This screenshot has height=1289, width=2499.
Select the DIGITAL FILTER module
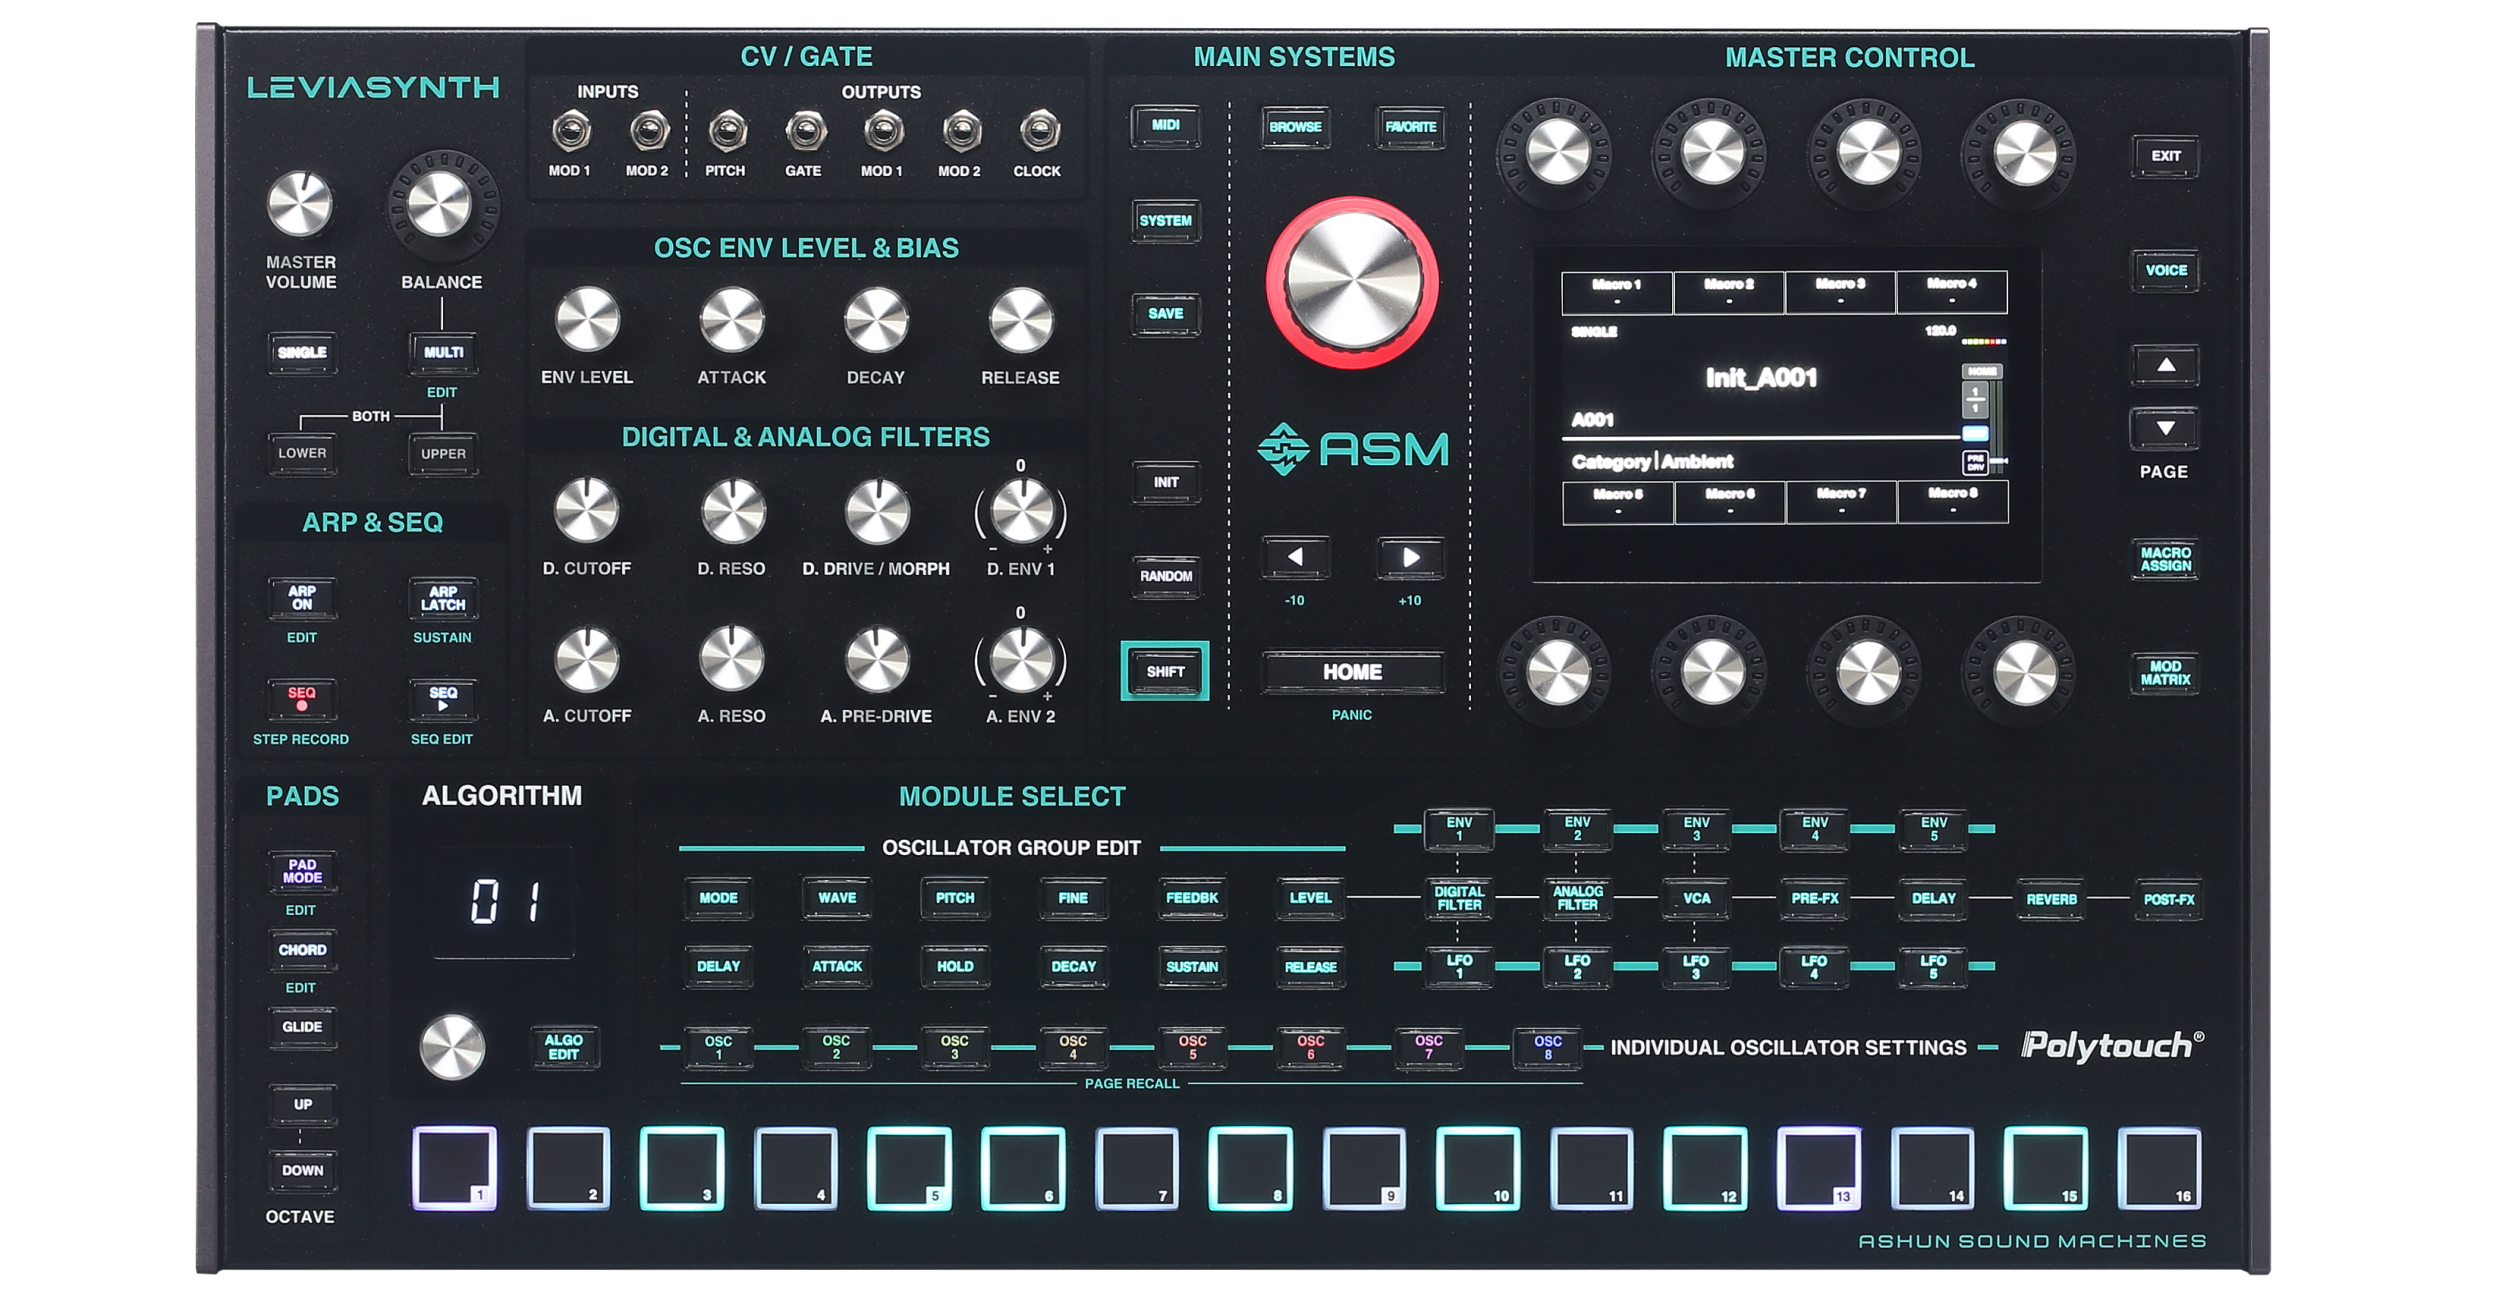[x=1458, y=898]
